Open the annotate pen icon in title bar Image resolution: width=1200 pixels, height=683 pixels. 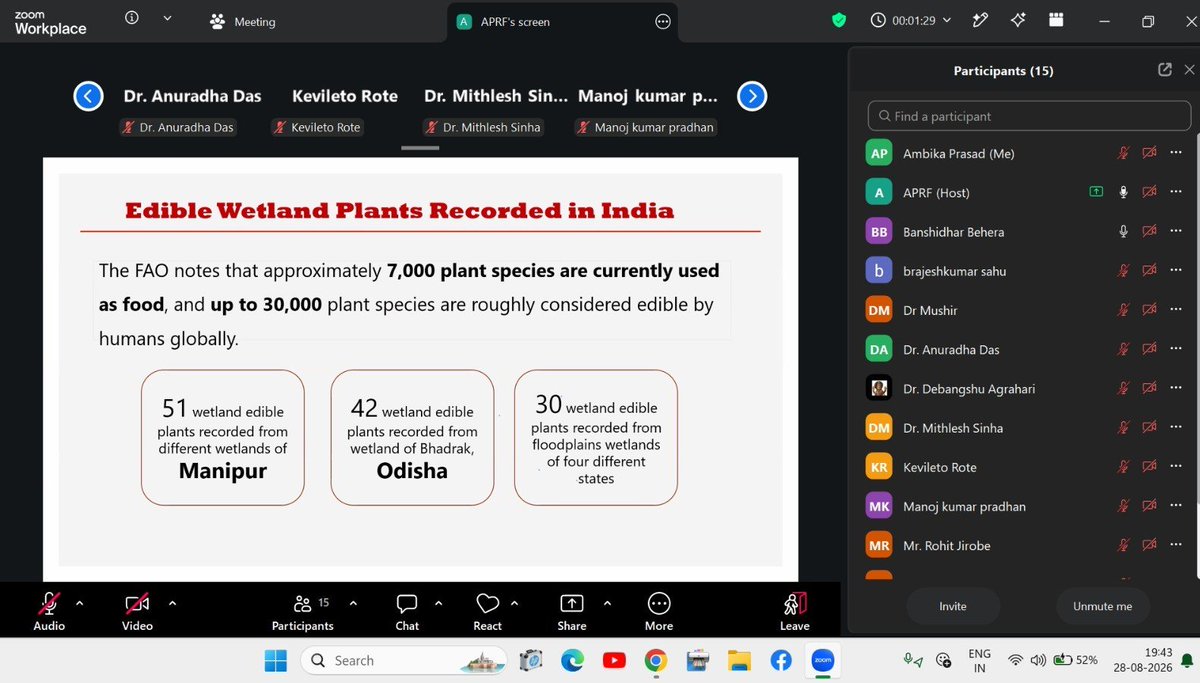pyautogui.click(x=980, y=20)
